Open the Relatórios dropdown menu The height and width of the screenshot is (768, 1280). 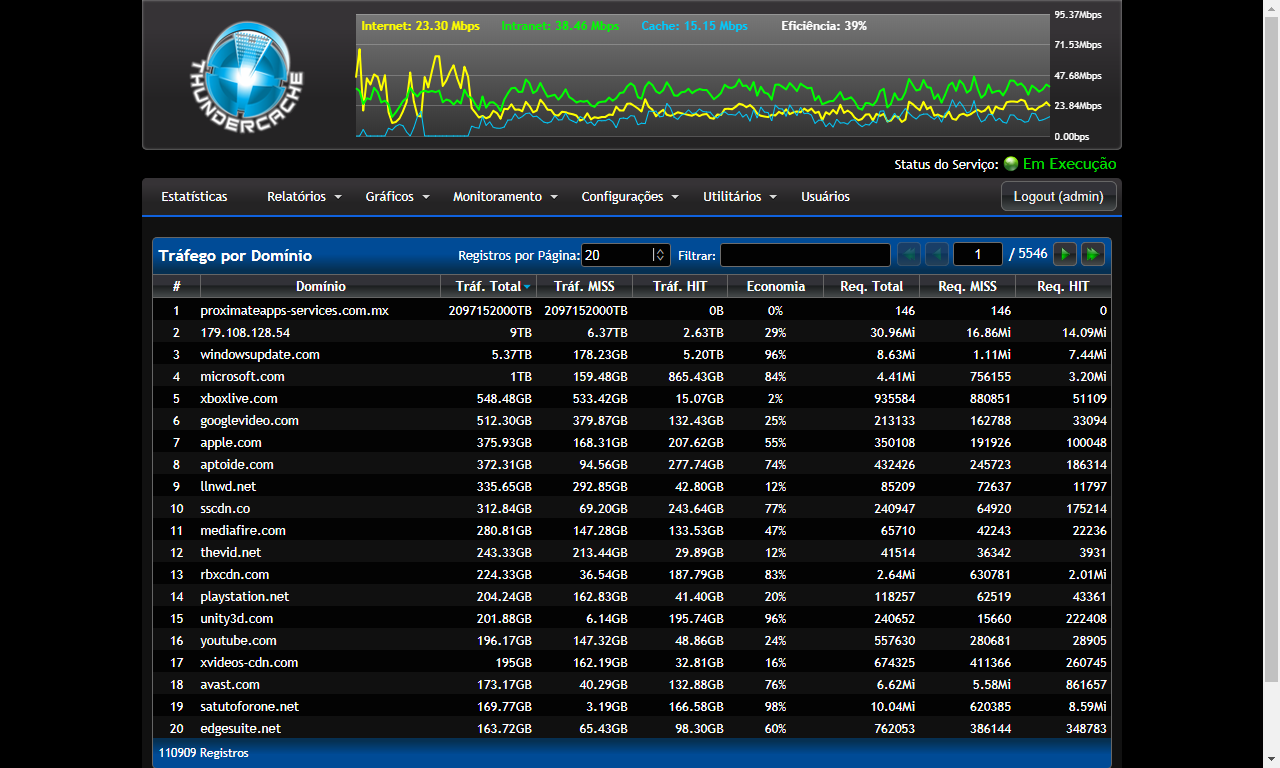[304, 197]
